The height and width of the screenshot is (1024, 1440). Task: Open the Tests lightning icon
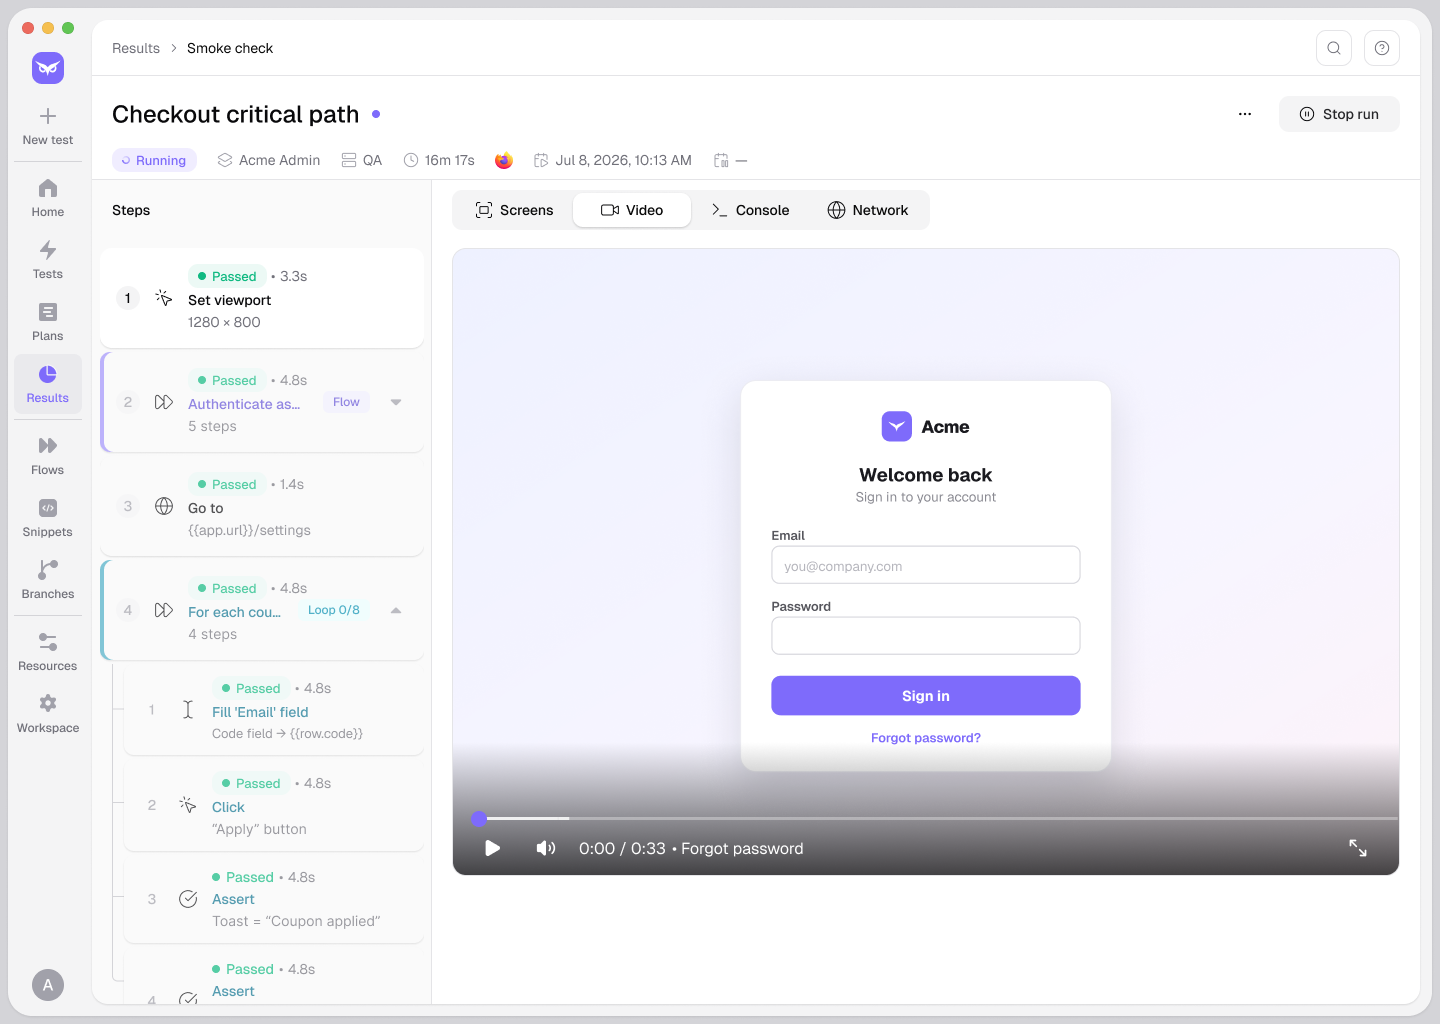click(48, 250)
